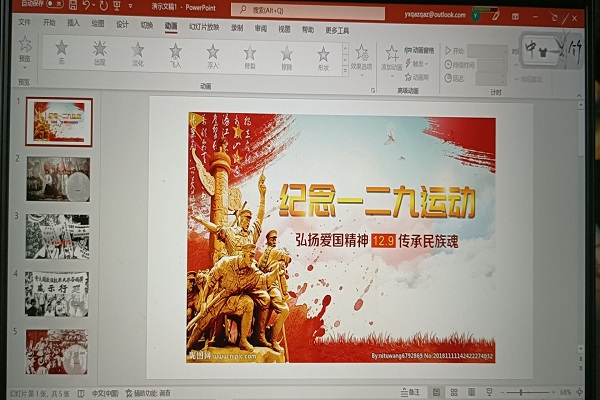
Task: Click the accessibility check status bar text
Action: (x=152, y=393)
